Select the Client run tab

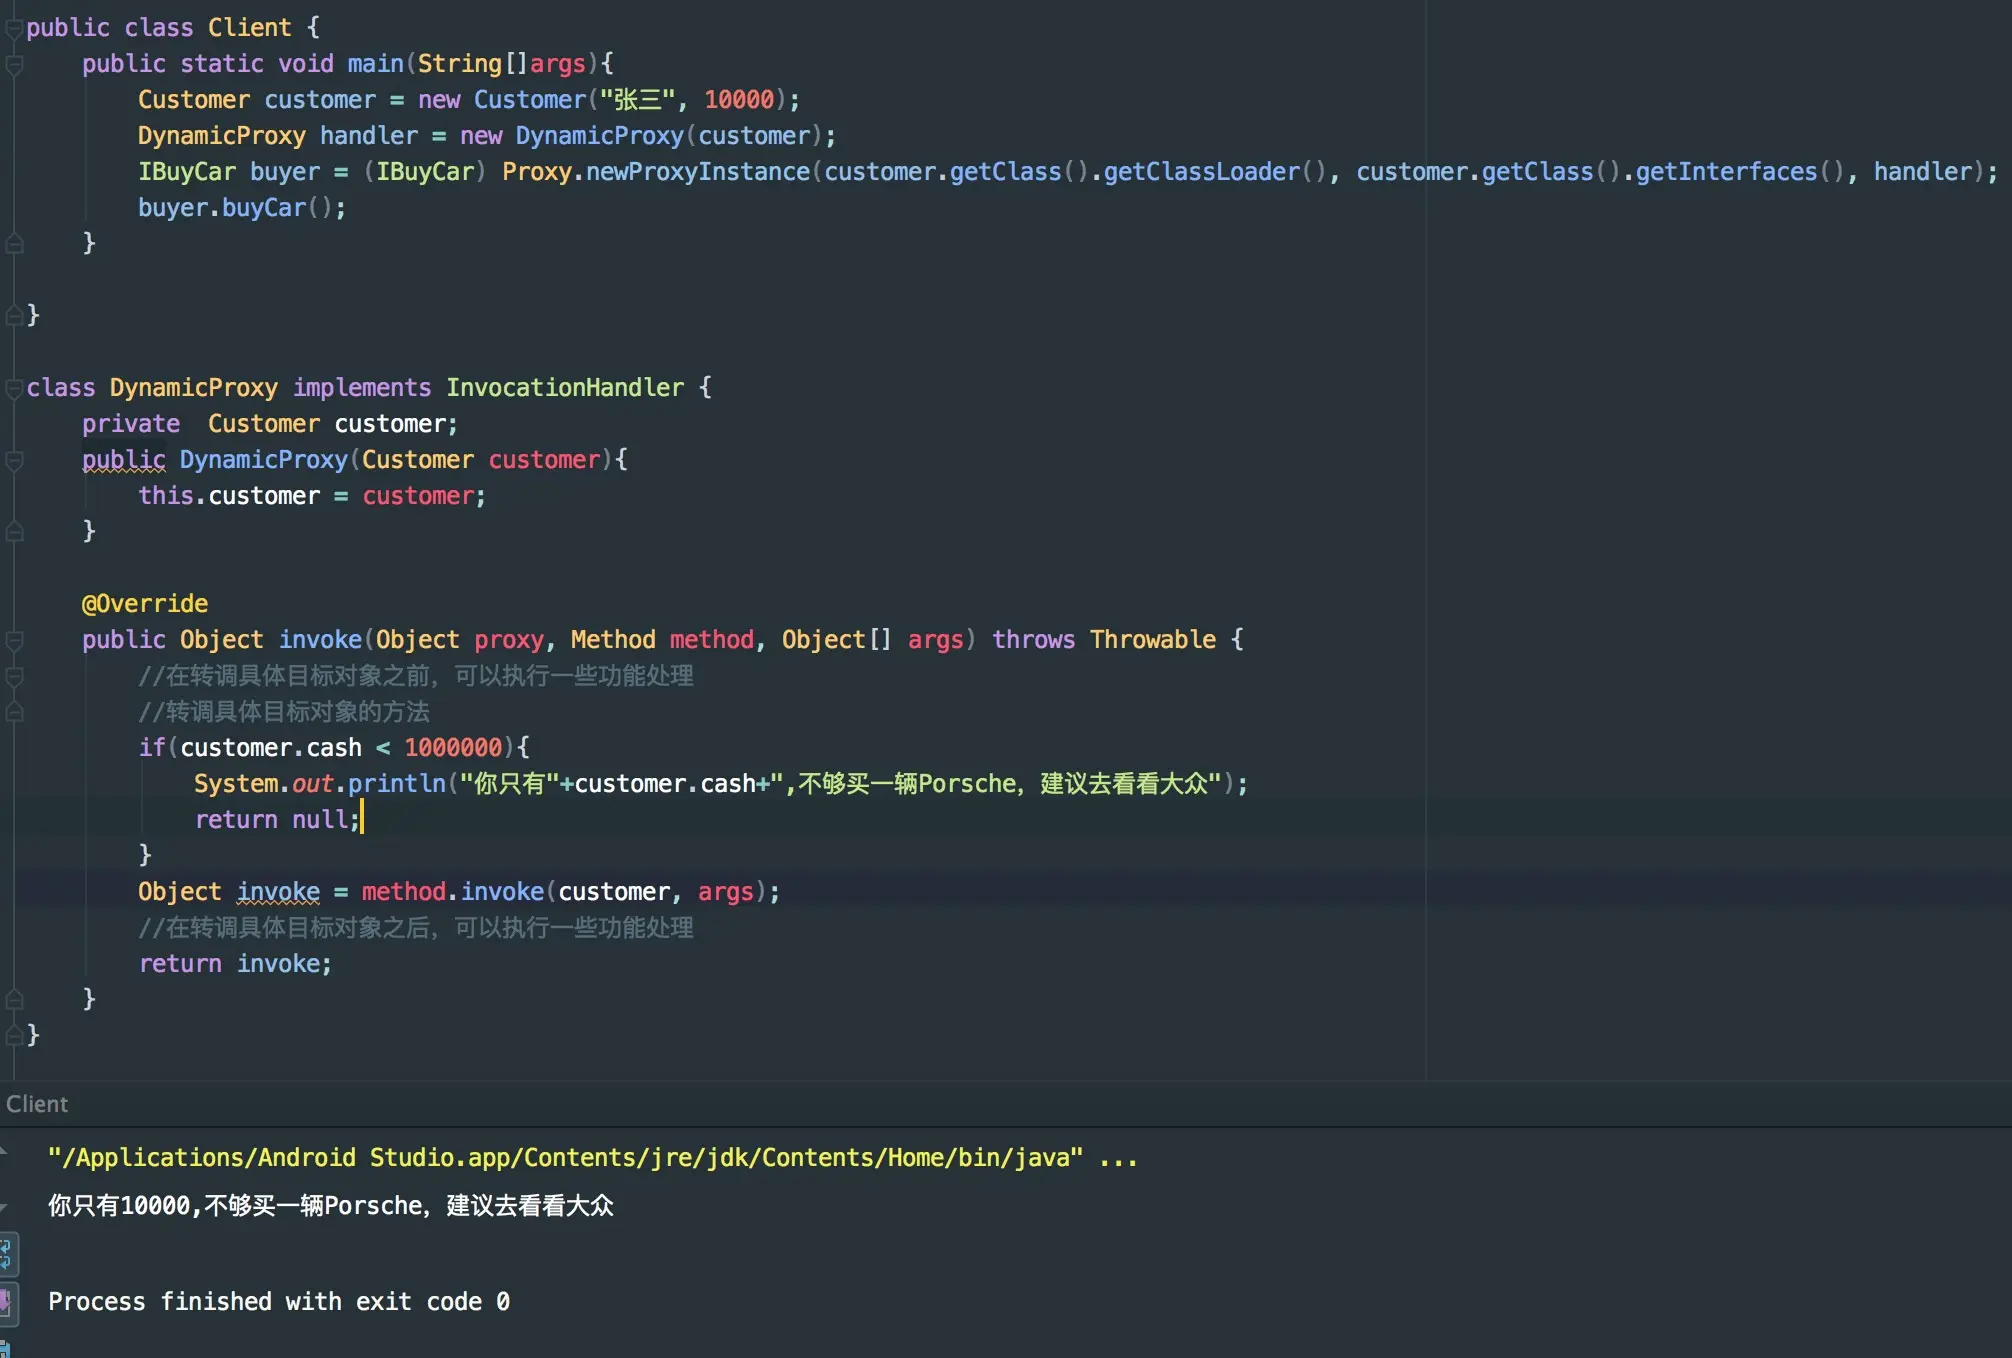tap(37, 1104)
